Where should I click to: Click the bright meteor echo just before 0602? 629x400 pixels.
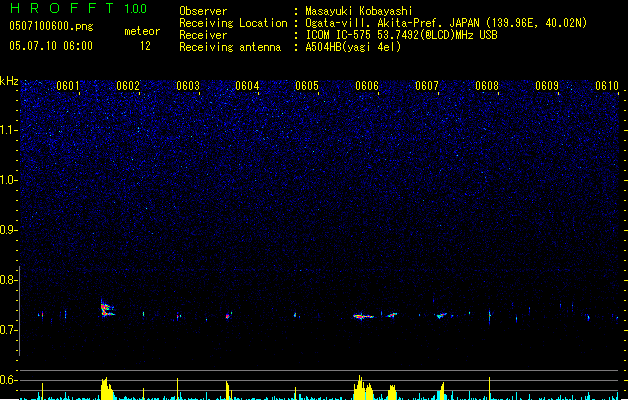[107, 309]
